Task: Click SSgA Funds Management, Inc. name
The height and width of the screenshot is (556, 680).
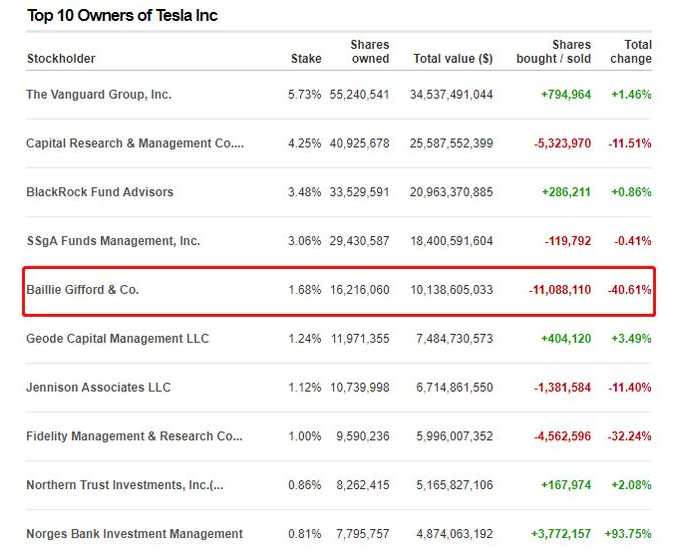Action: coord(113,241)
